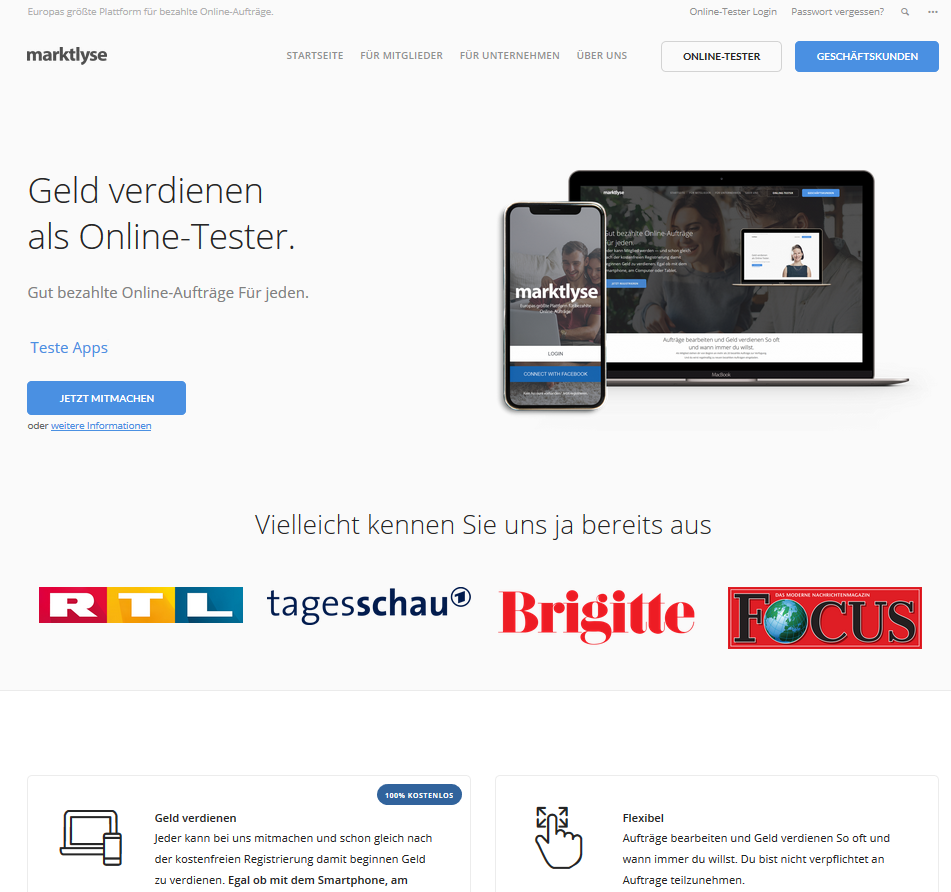Click the tagesschau logo
The width and height of the screenshot is (951, 892).
pos(369,605)
